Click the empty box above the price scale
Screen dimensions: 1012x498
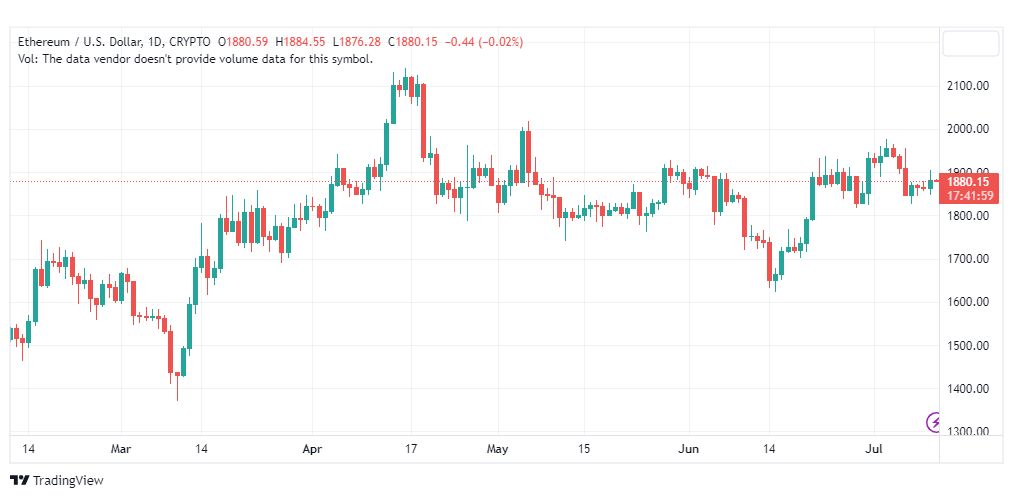point(970,44)
